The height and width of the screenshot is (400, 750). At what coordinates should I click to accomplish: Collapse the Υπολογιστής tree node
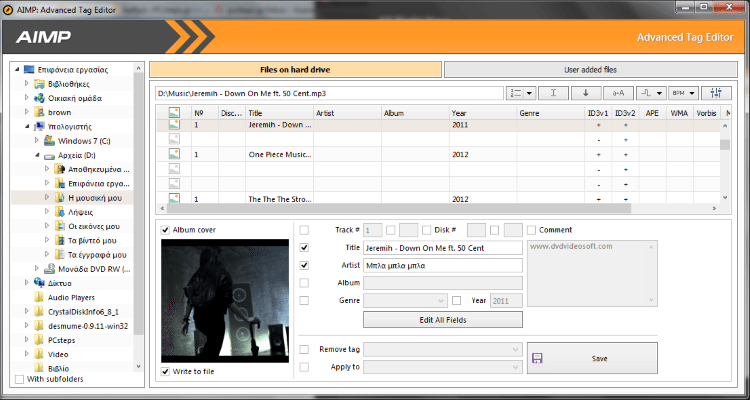27,127
